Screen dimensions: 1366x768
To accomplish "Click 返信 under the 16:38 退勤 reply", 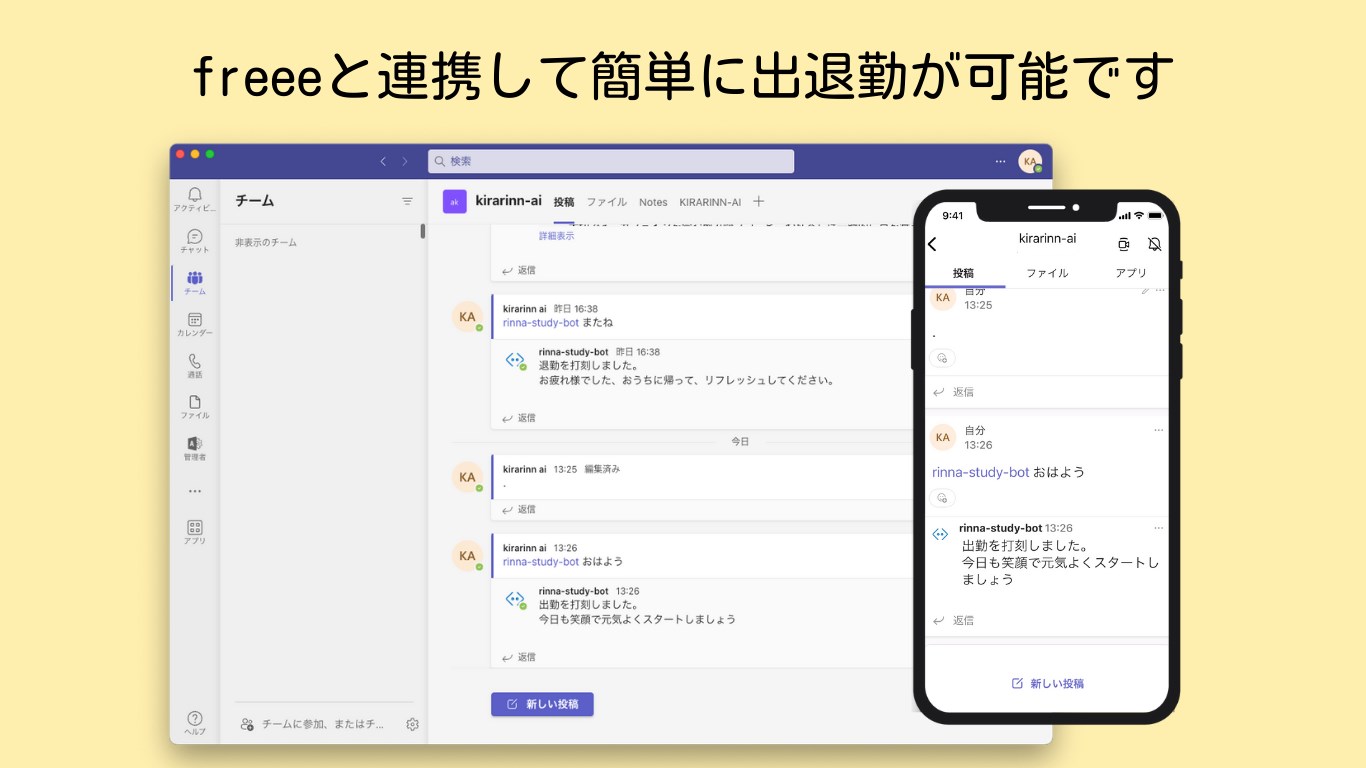I will (519, 418).
